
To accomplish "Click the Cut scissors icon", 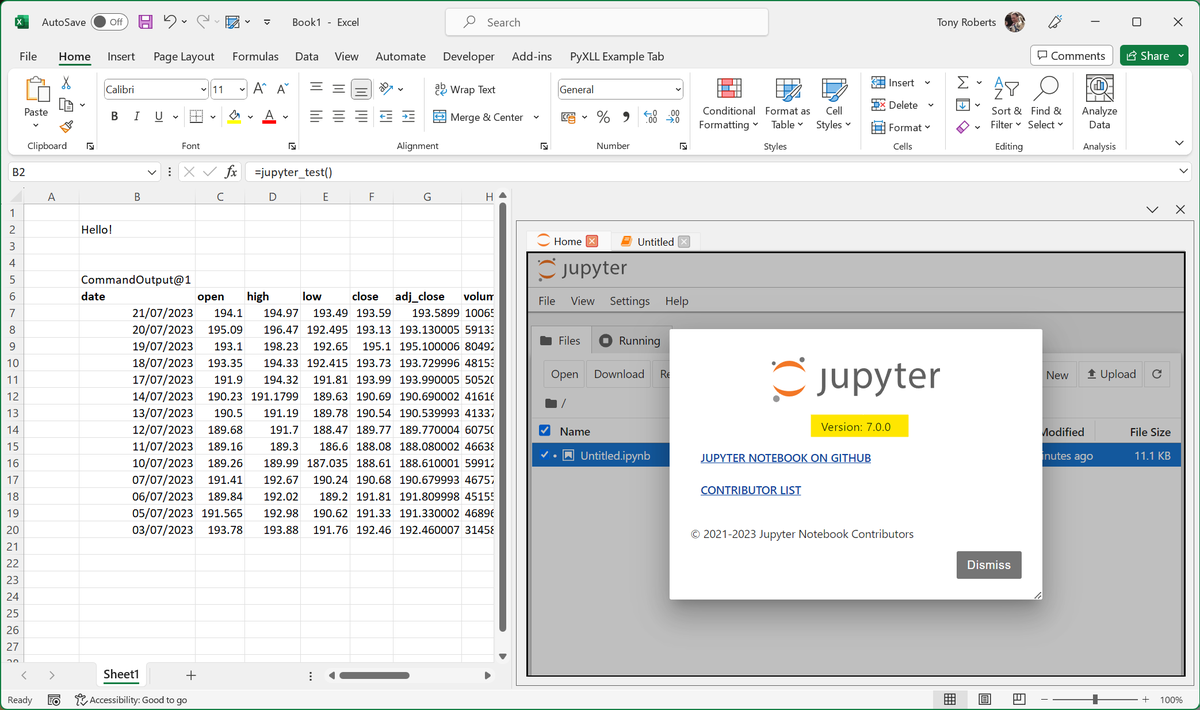I will pos(66,84).
